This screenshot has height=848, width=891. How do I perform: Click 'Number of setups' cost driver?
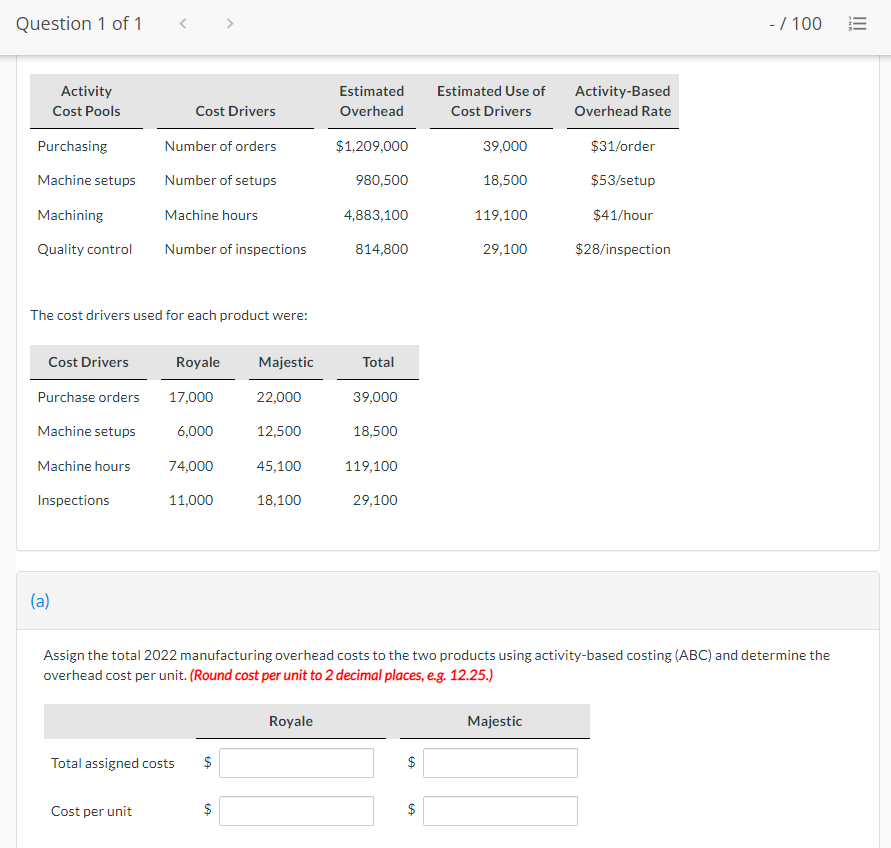(x=220, y=180)
